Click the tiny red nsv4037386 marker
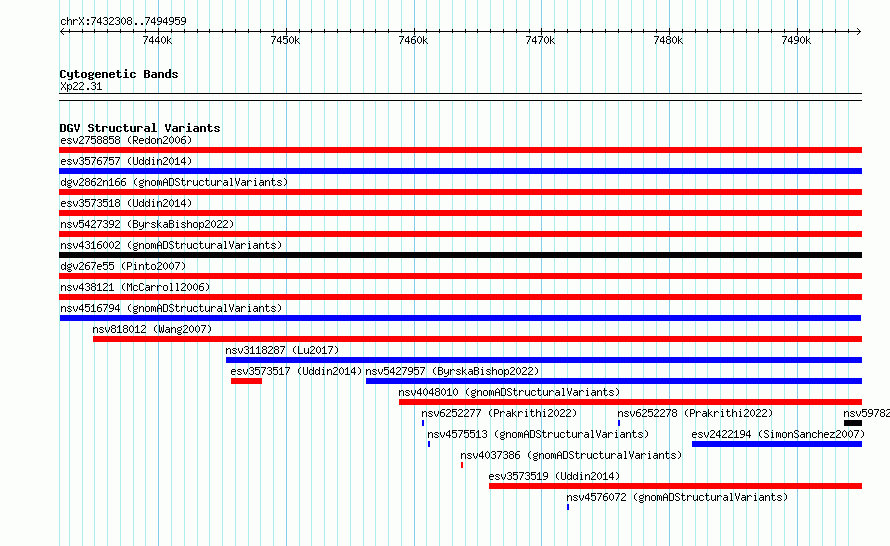Image resolution: width=890 pixels, height=546 pixels. (462, 465)
